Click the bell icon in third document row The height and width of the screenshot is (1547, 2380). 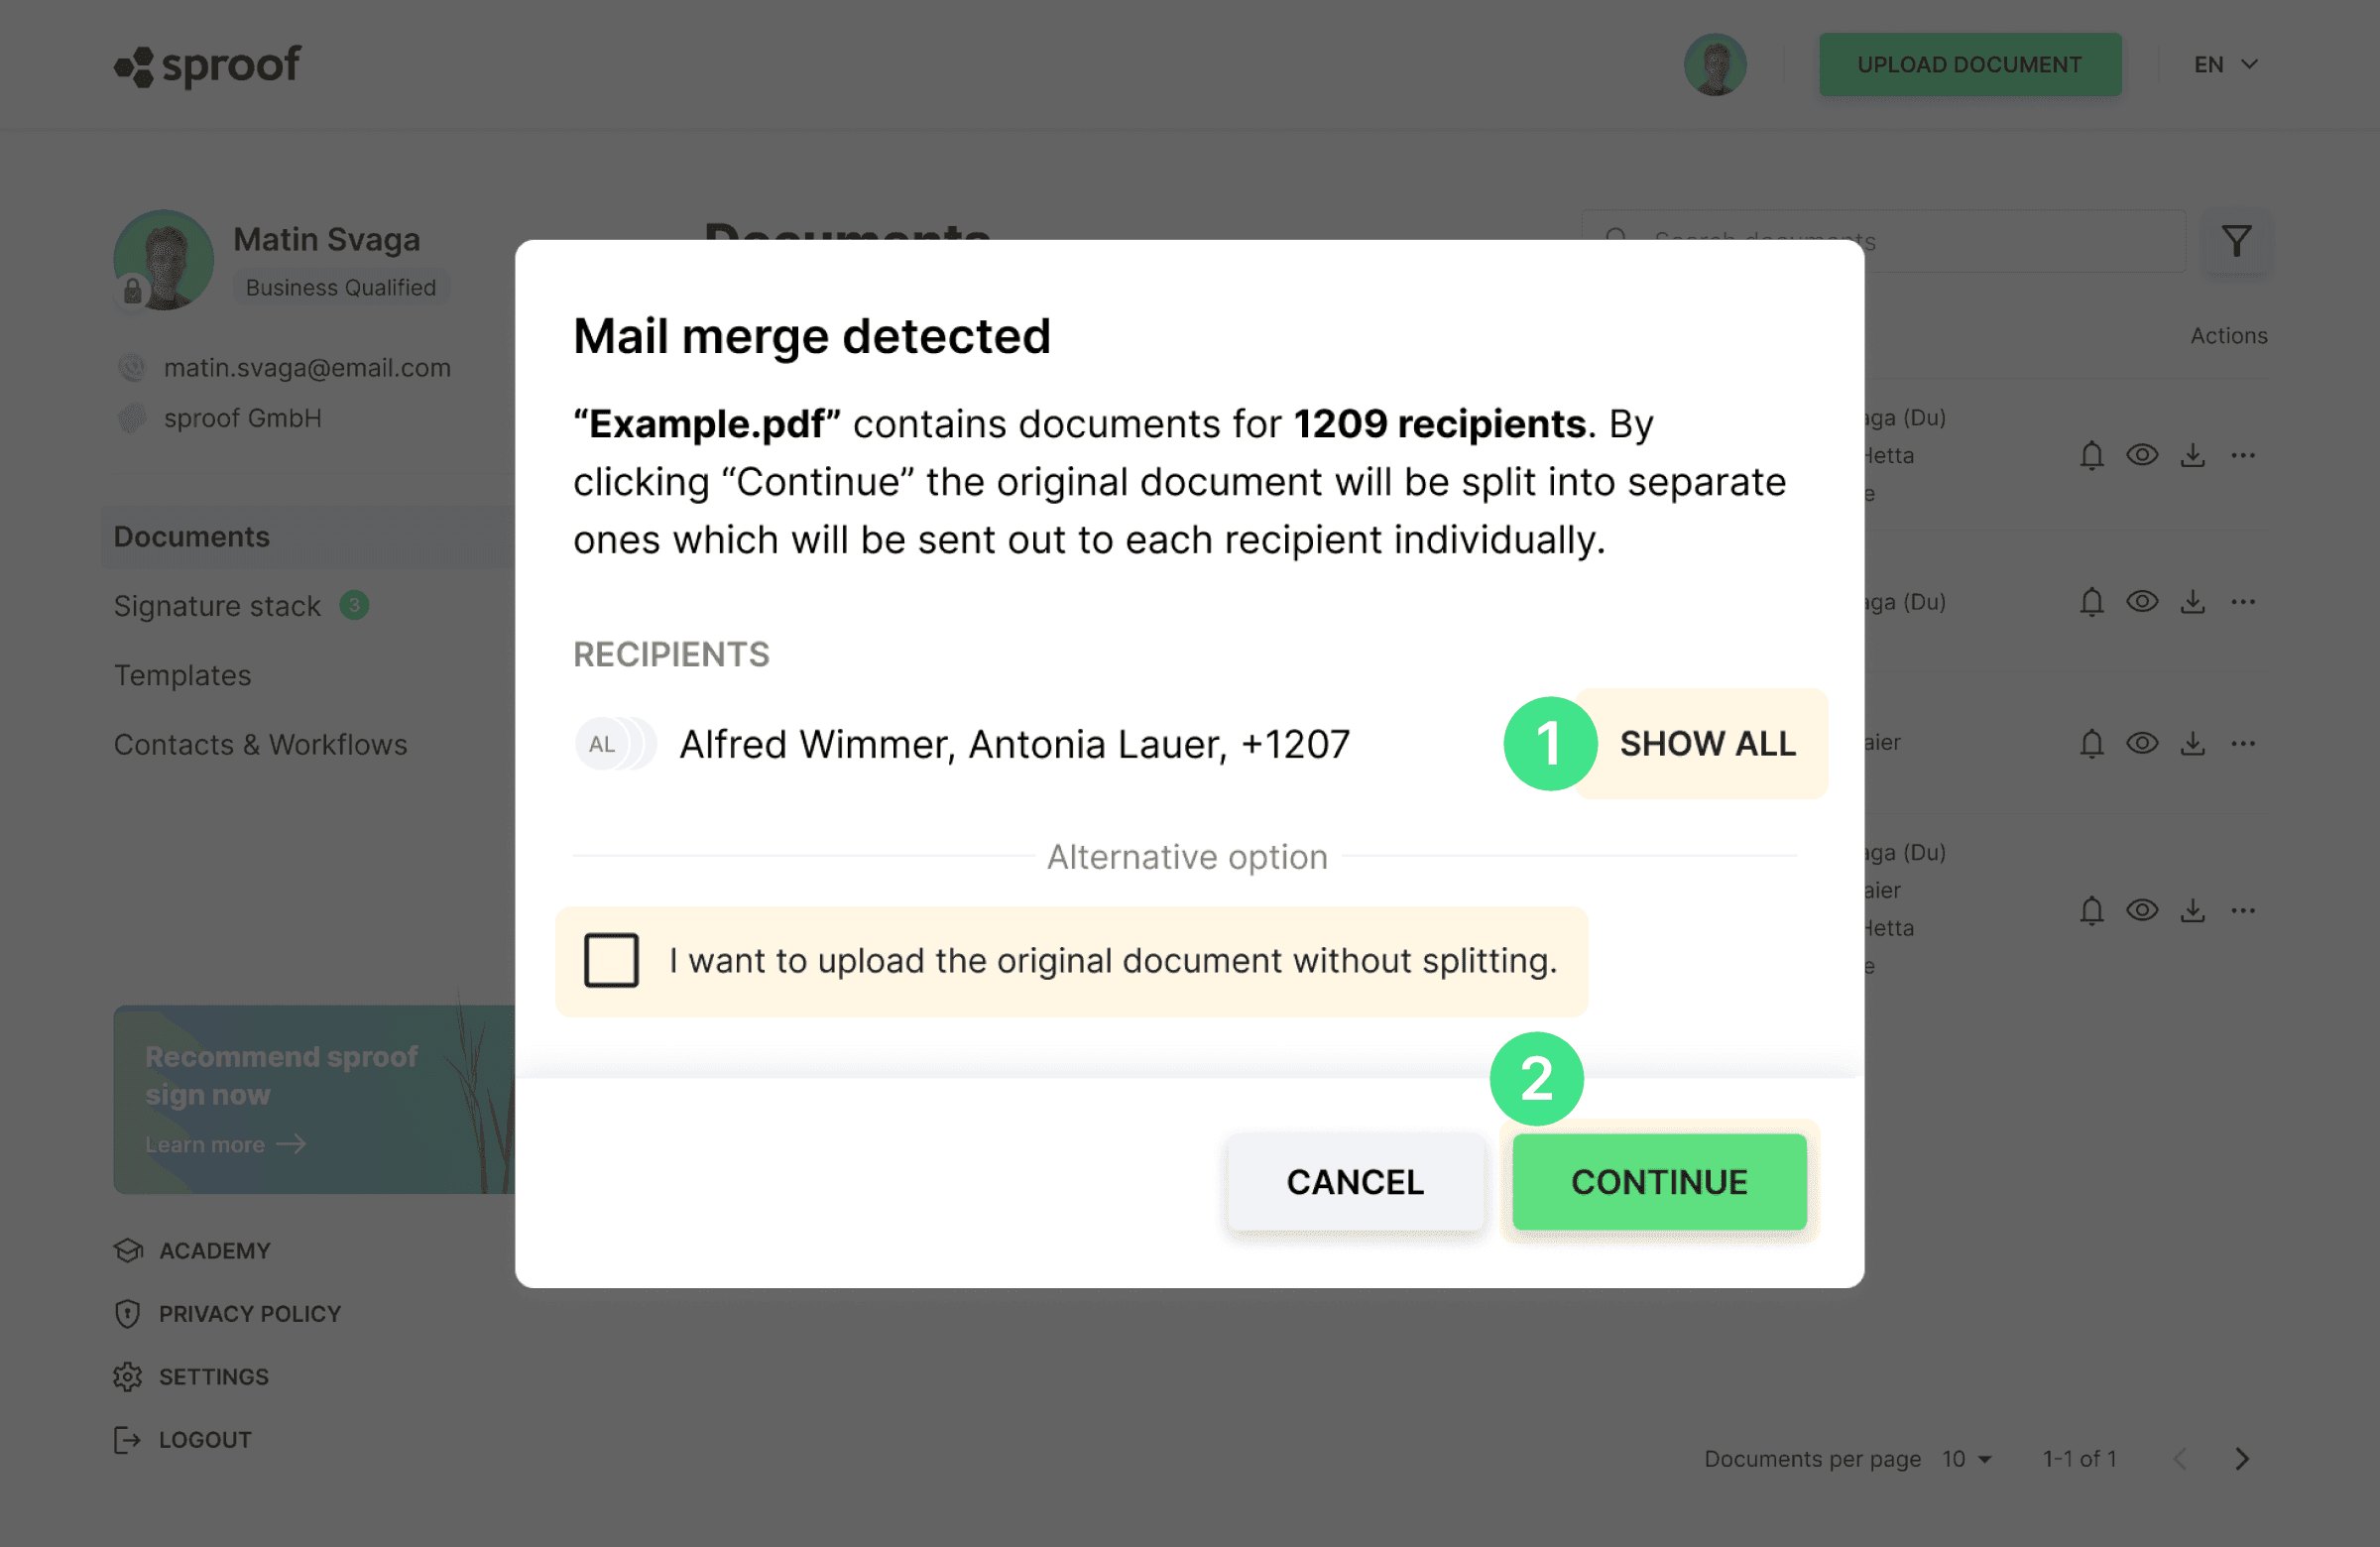(x=2092, y=743)
